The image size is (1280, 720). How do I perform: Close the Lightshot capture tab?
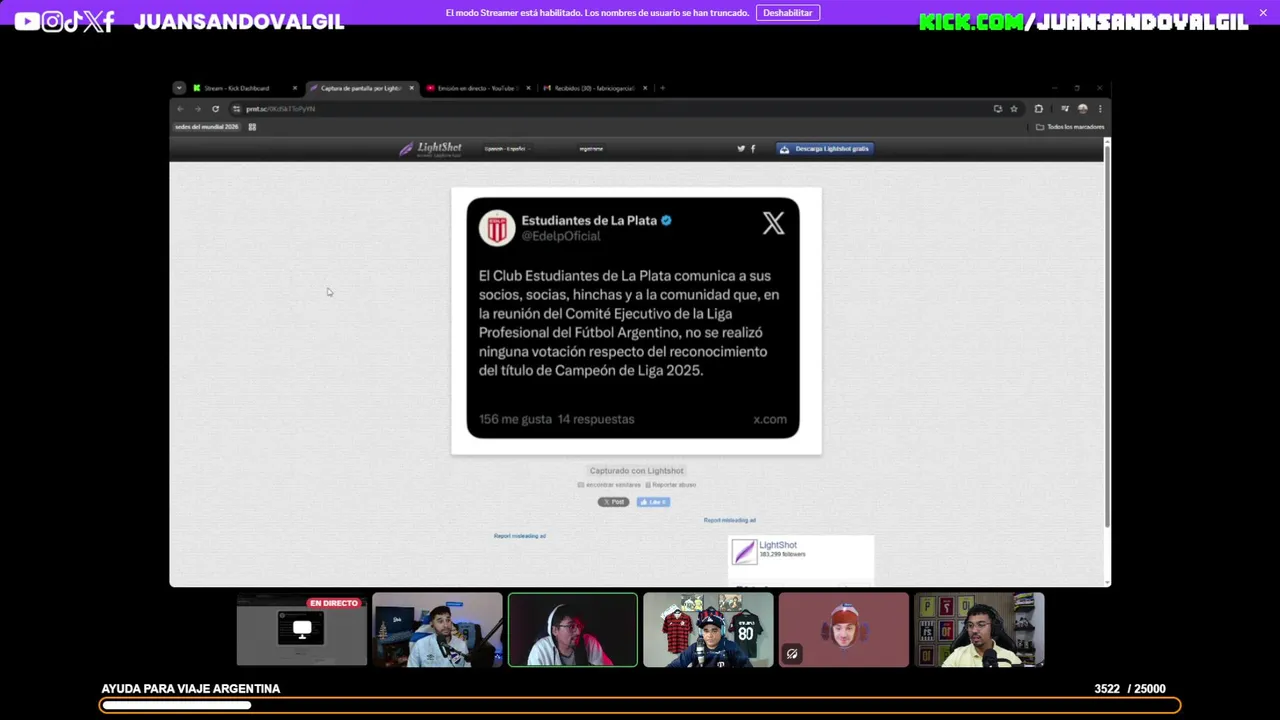tap(411, 88)
